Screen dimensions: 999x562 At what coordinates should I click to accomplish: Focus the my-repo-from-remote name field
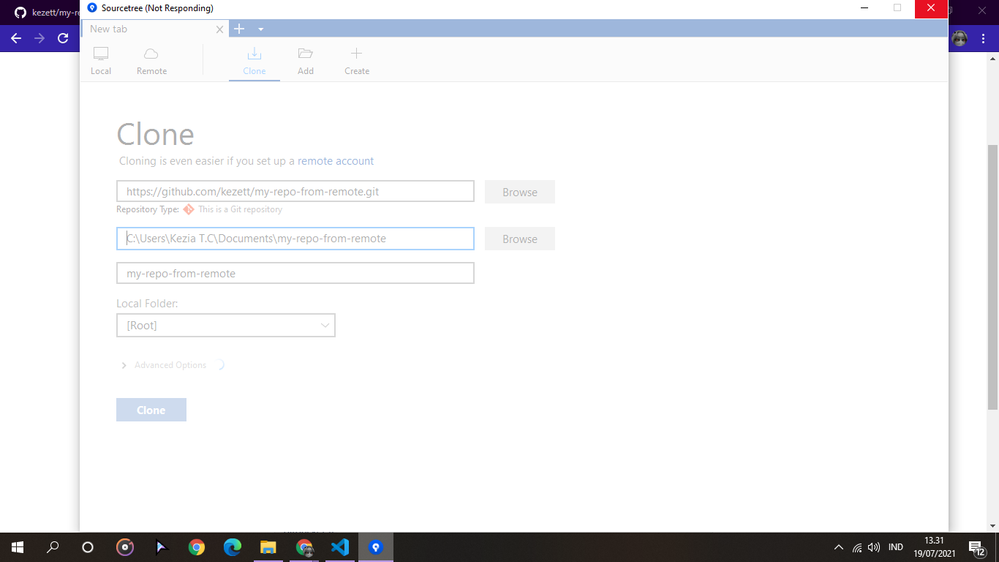(295, 273)
